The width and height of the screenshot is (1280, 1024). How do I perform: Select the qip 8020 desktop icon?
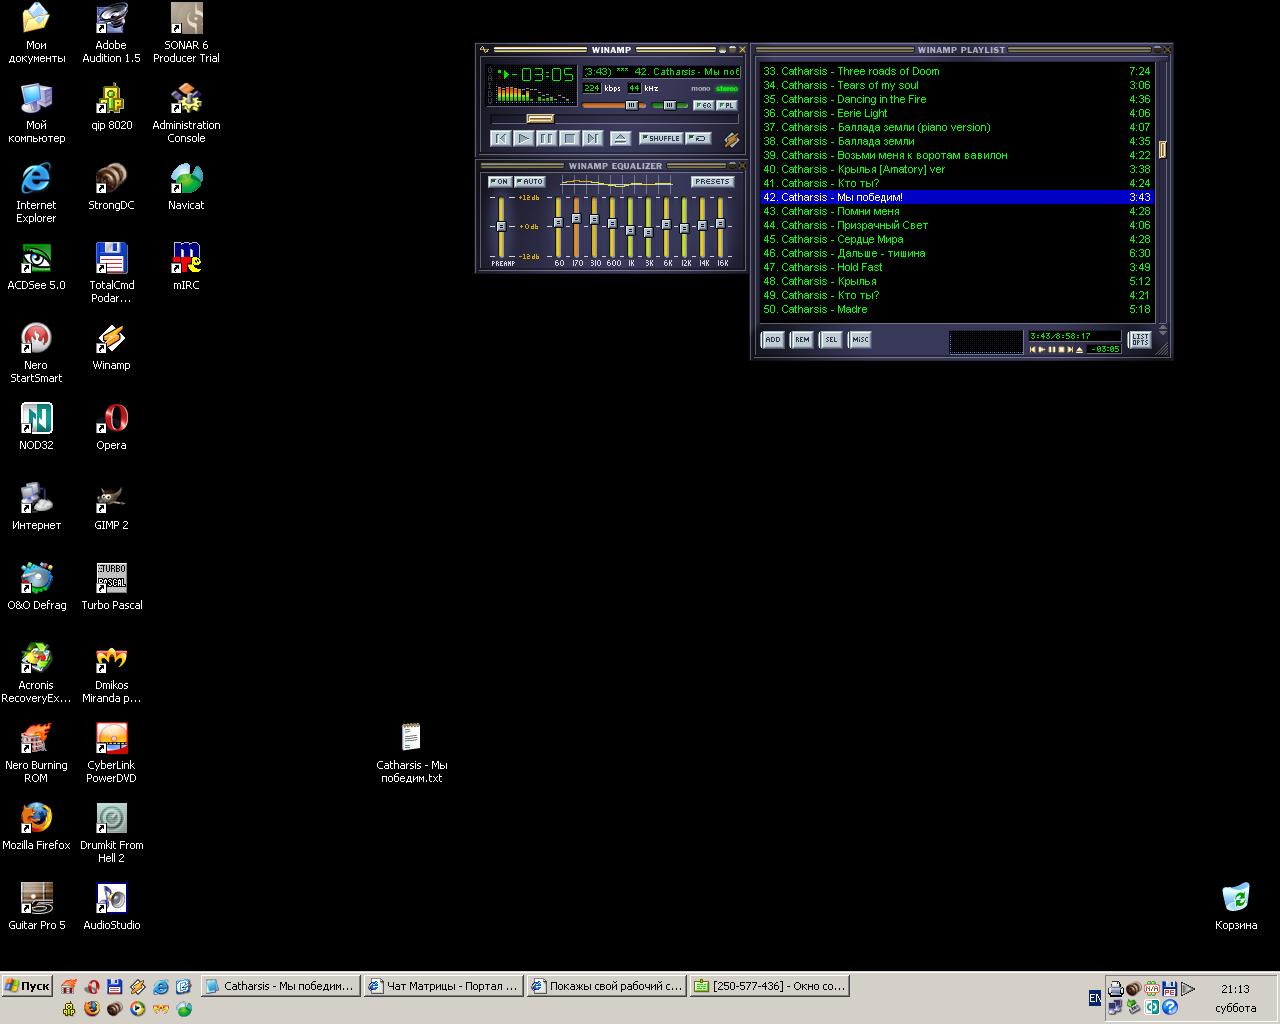coord(111,107)
